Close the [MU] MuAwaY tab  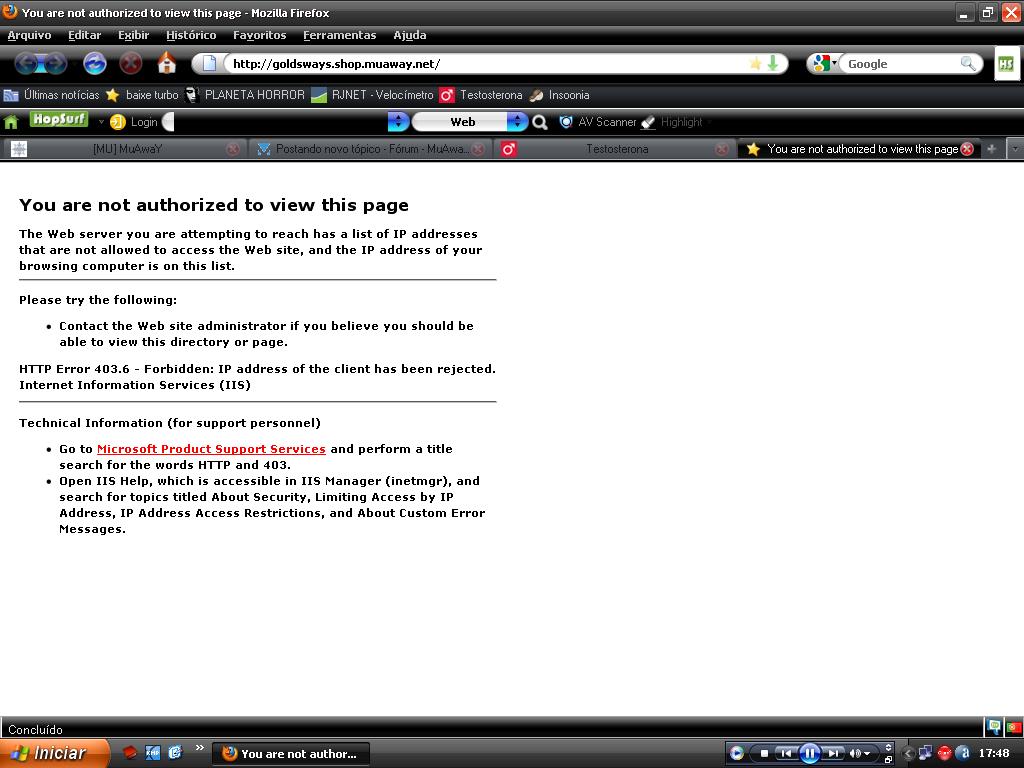232,149
